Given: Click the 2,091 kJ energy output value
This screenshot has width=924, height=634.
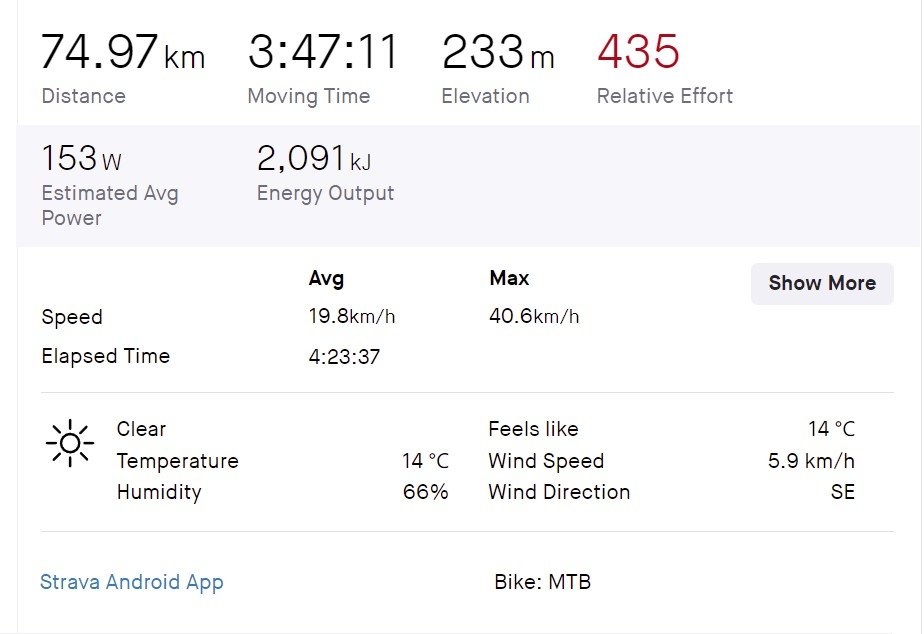Looking at the screenshot, I should pos(314,158).
